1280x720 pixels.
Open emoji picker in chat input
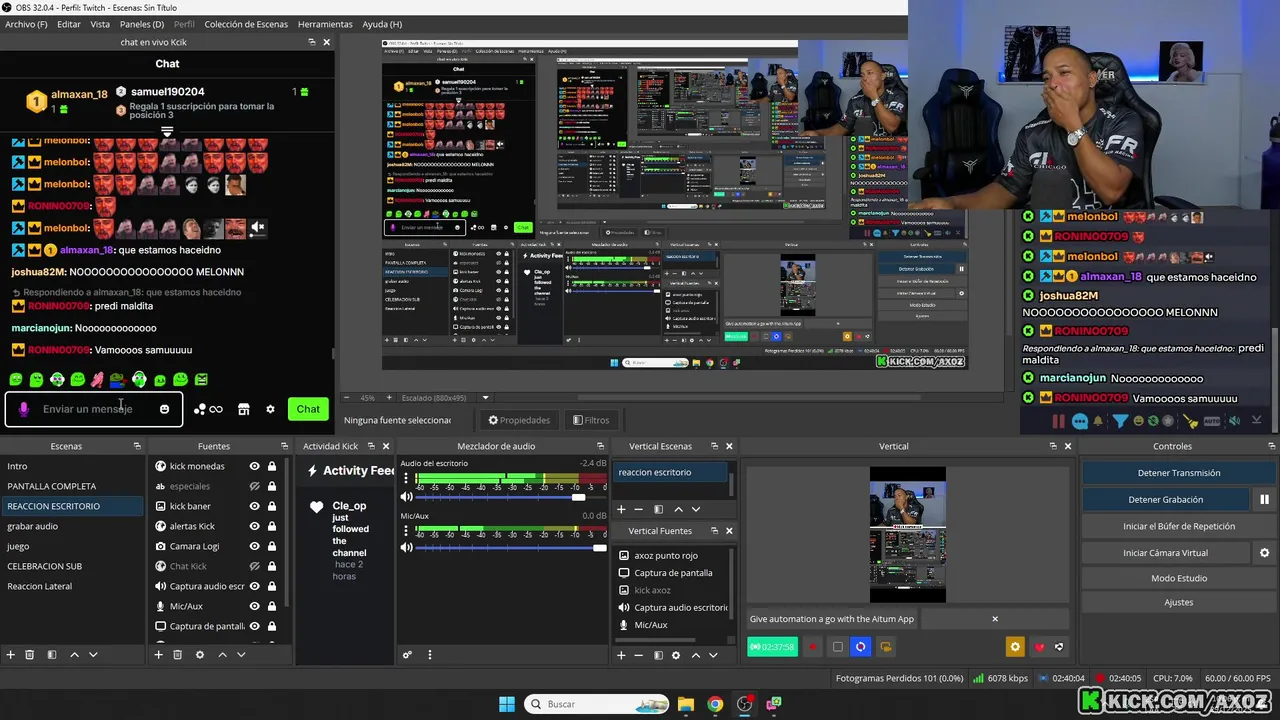coord(164,409)
